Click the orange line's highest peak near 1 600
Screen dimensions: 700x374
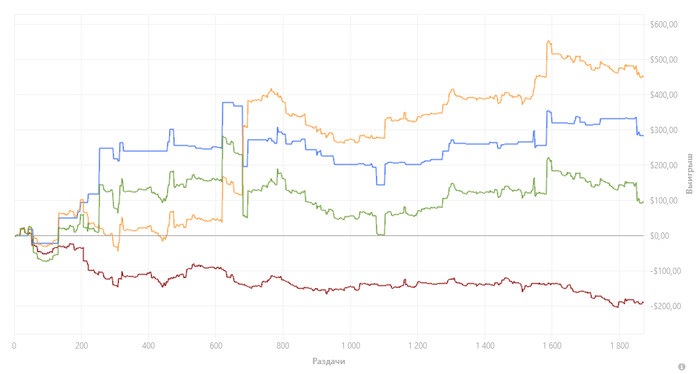[549, 42]
